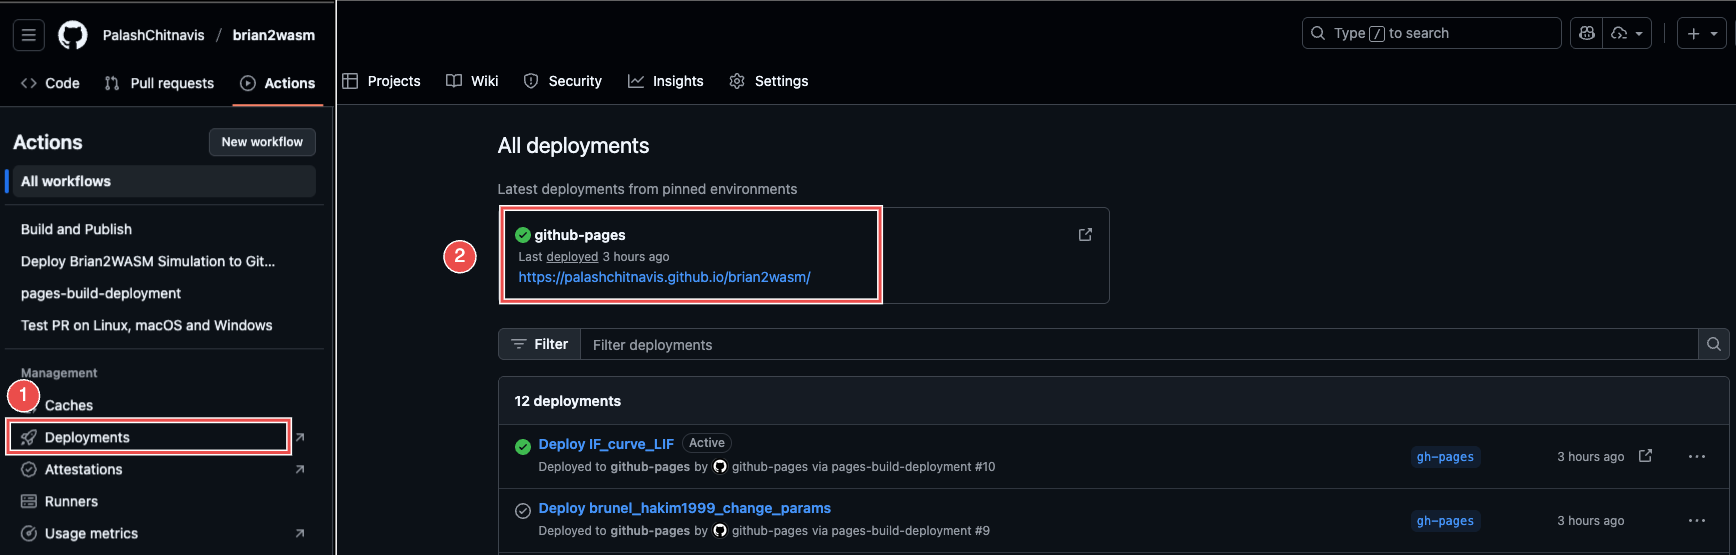Open repository Settings tab
Image resolution: width=1736 pixels, height=555 pixels.
769,81
